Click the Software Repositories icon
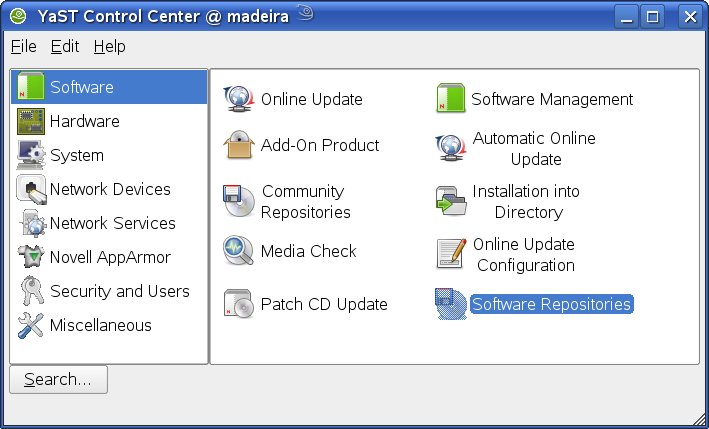Viewport: 709px width, 429px height. coord(451,303)
